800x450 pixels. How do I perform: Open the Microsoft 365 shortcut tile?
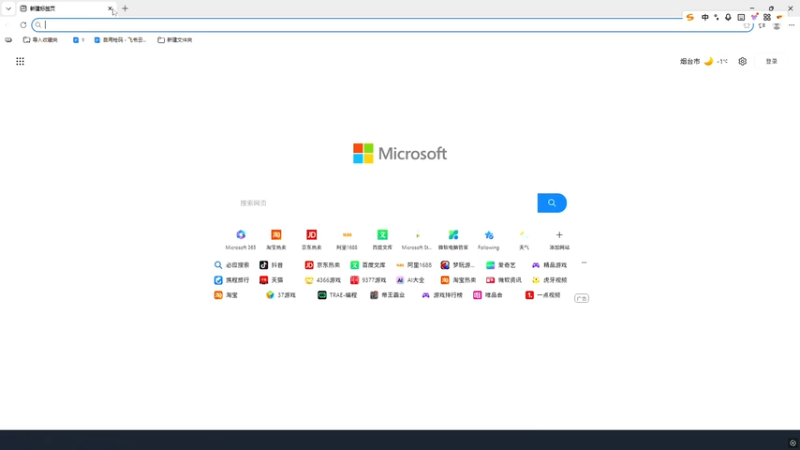240,239
